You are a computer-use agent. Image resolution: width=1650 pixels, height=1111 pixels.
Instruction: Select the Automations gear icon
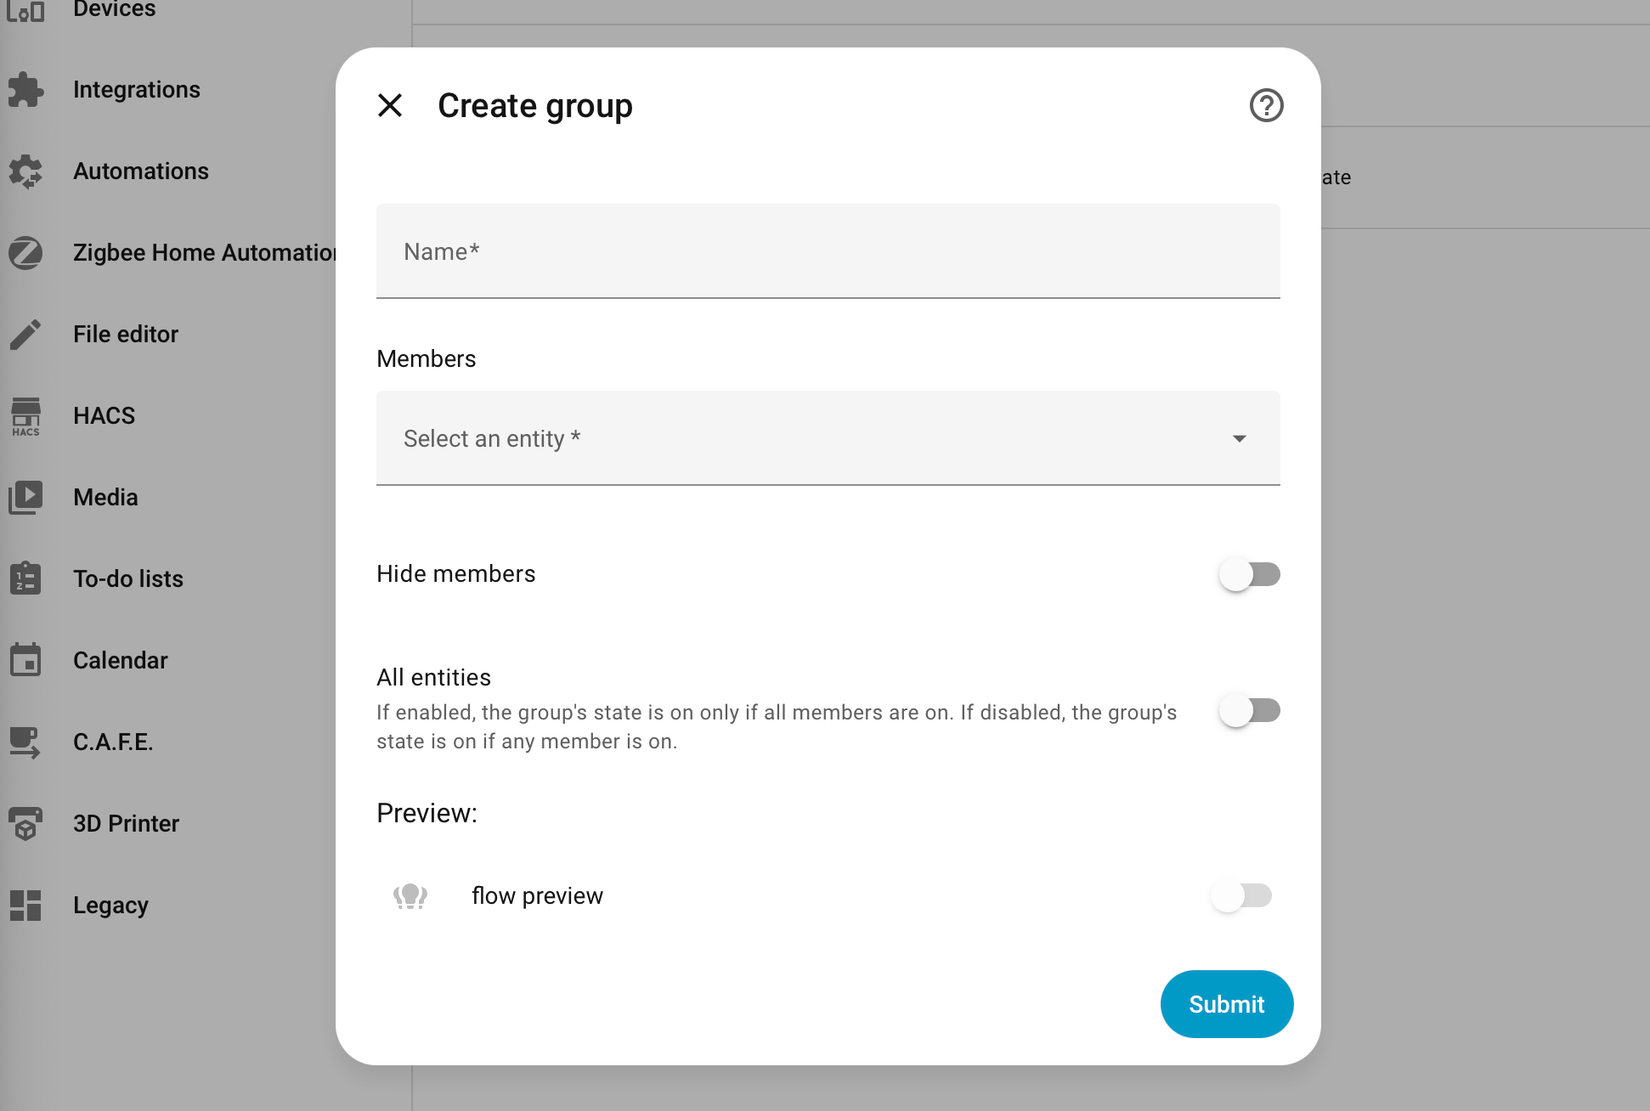pyautogui.click(x=27, y=171)
